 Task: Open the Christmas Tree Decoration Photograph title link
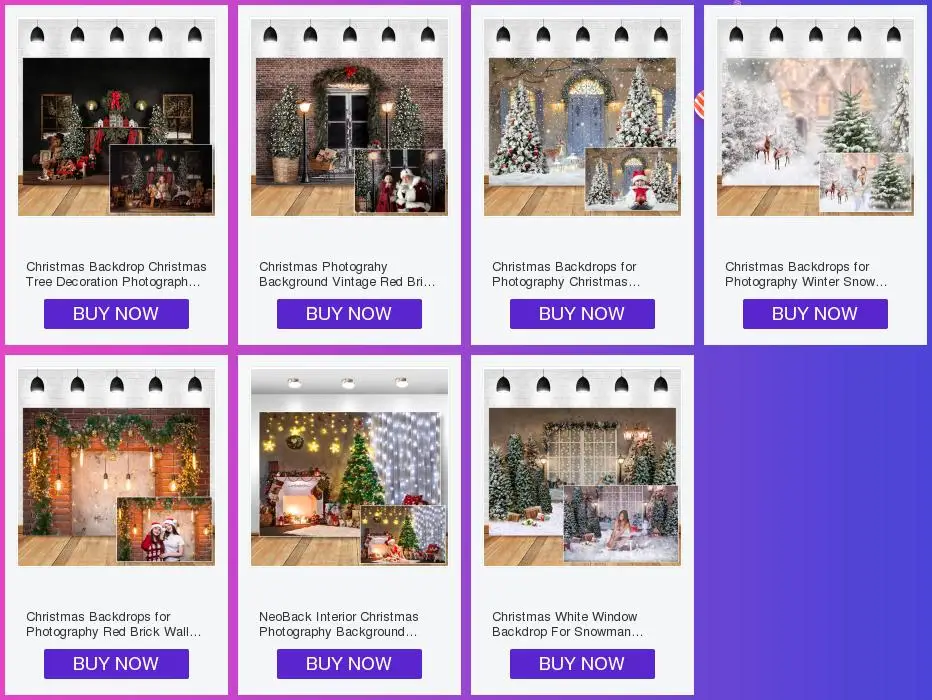coord(116,274)
